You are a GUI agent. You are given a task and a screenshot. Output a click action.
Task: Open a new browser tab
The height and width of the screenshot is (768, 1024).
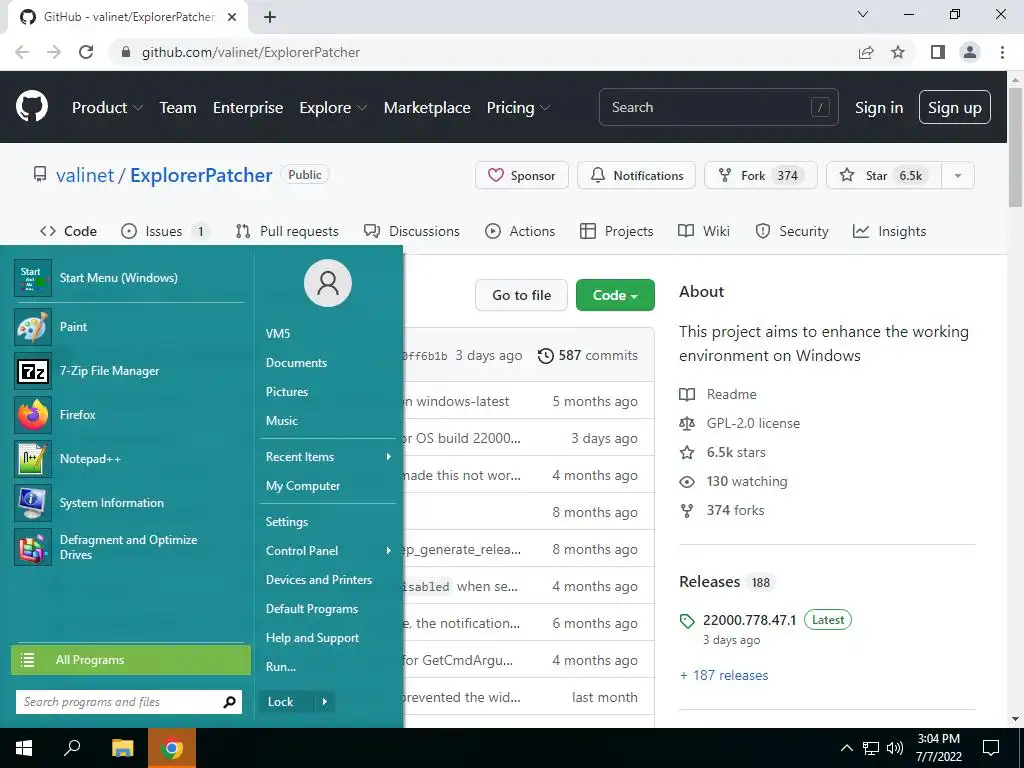click(270, 17)
